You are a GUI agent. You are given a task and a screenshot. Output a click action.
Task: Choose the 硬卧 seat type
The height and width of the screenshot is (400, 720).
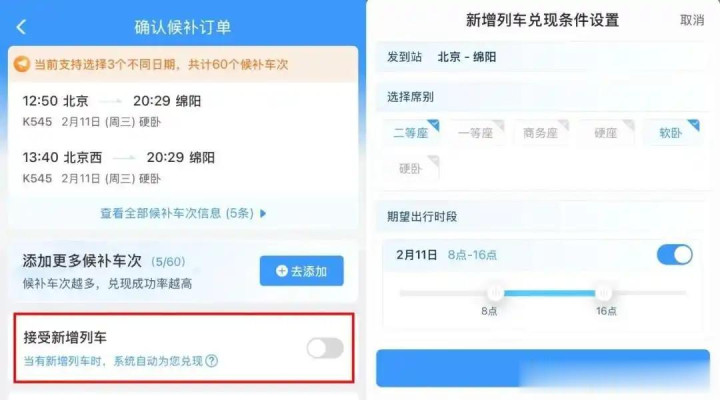tap(411, 169)
